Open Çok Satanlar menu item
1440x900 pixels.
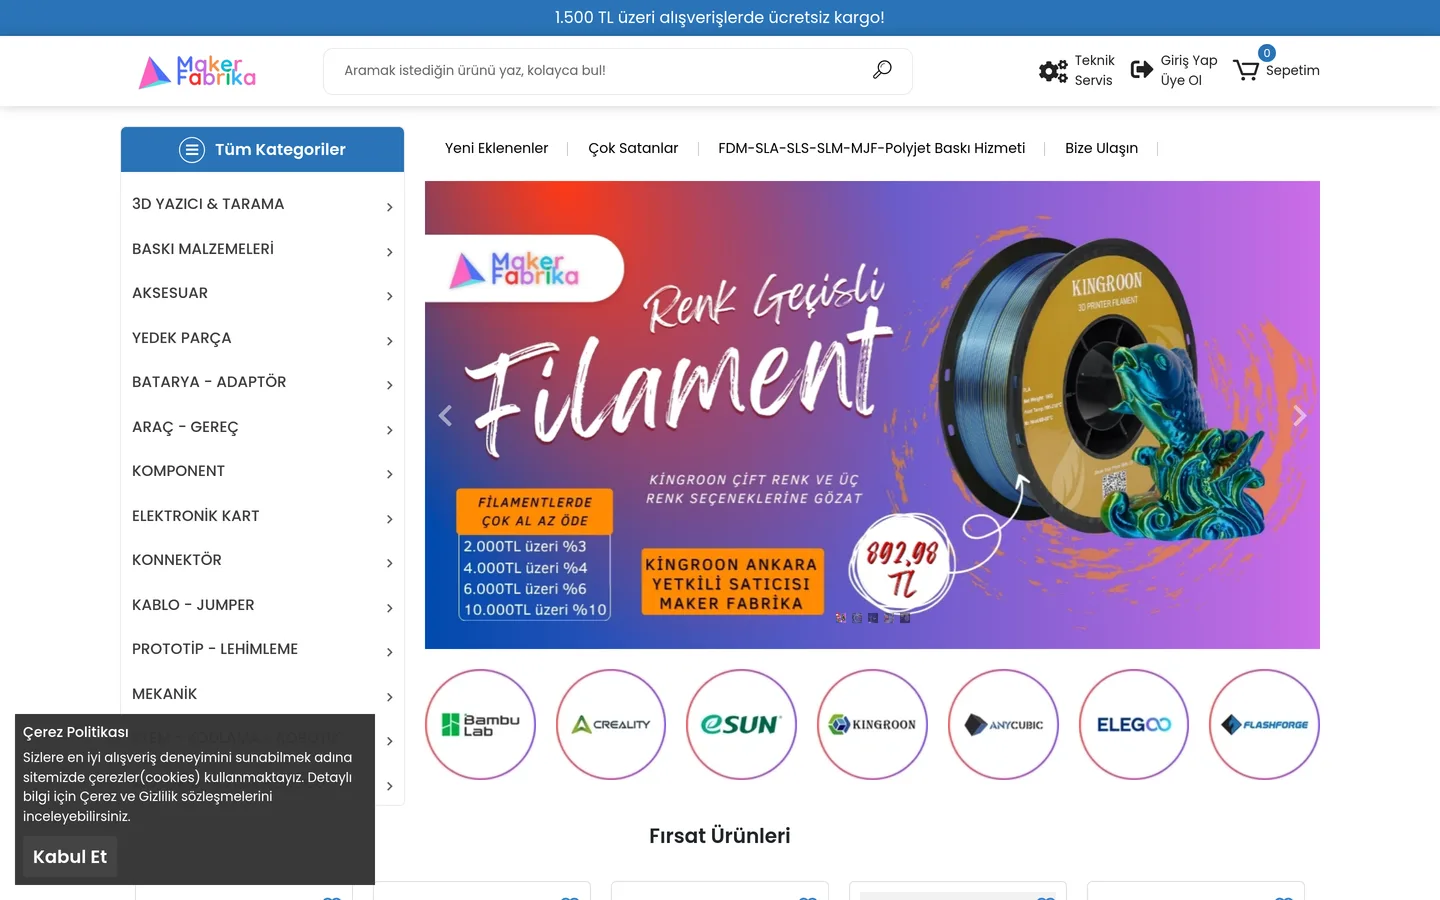[x=633, y=148]
